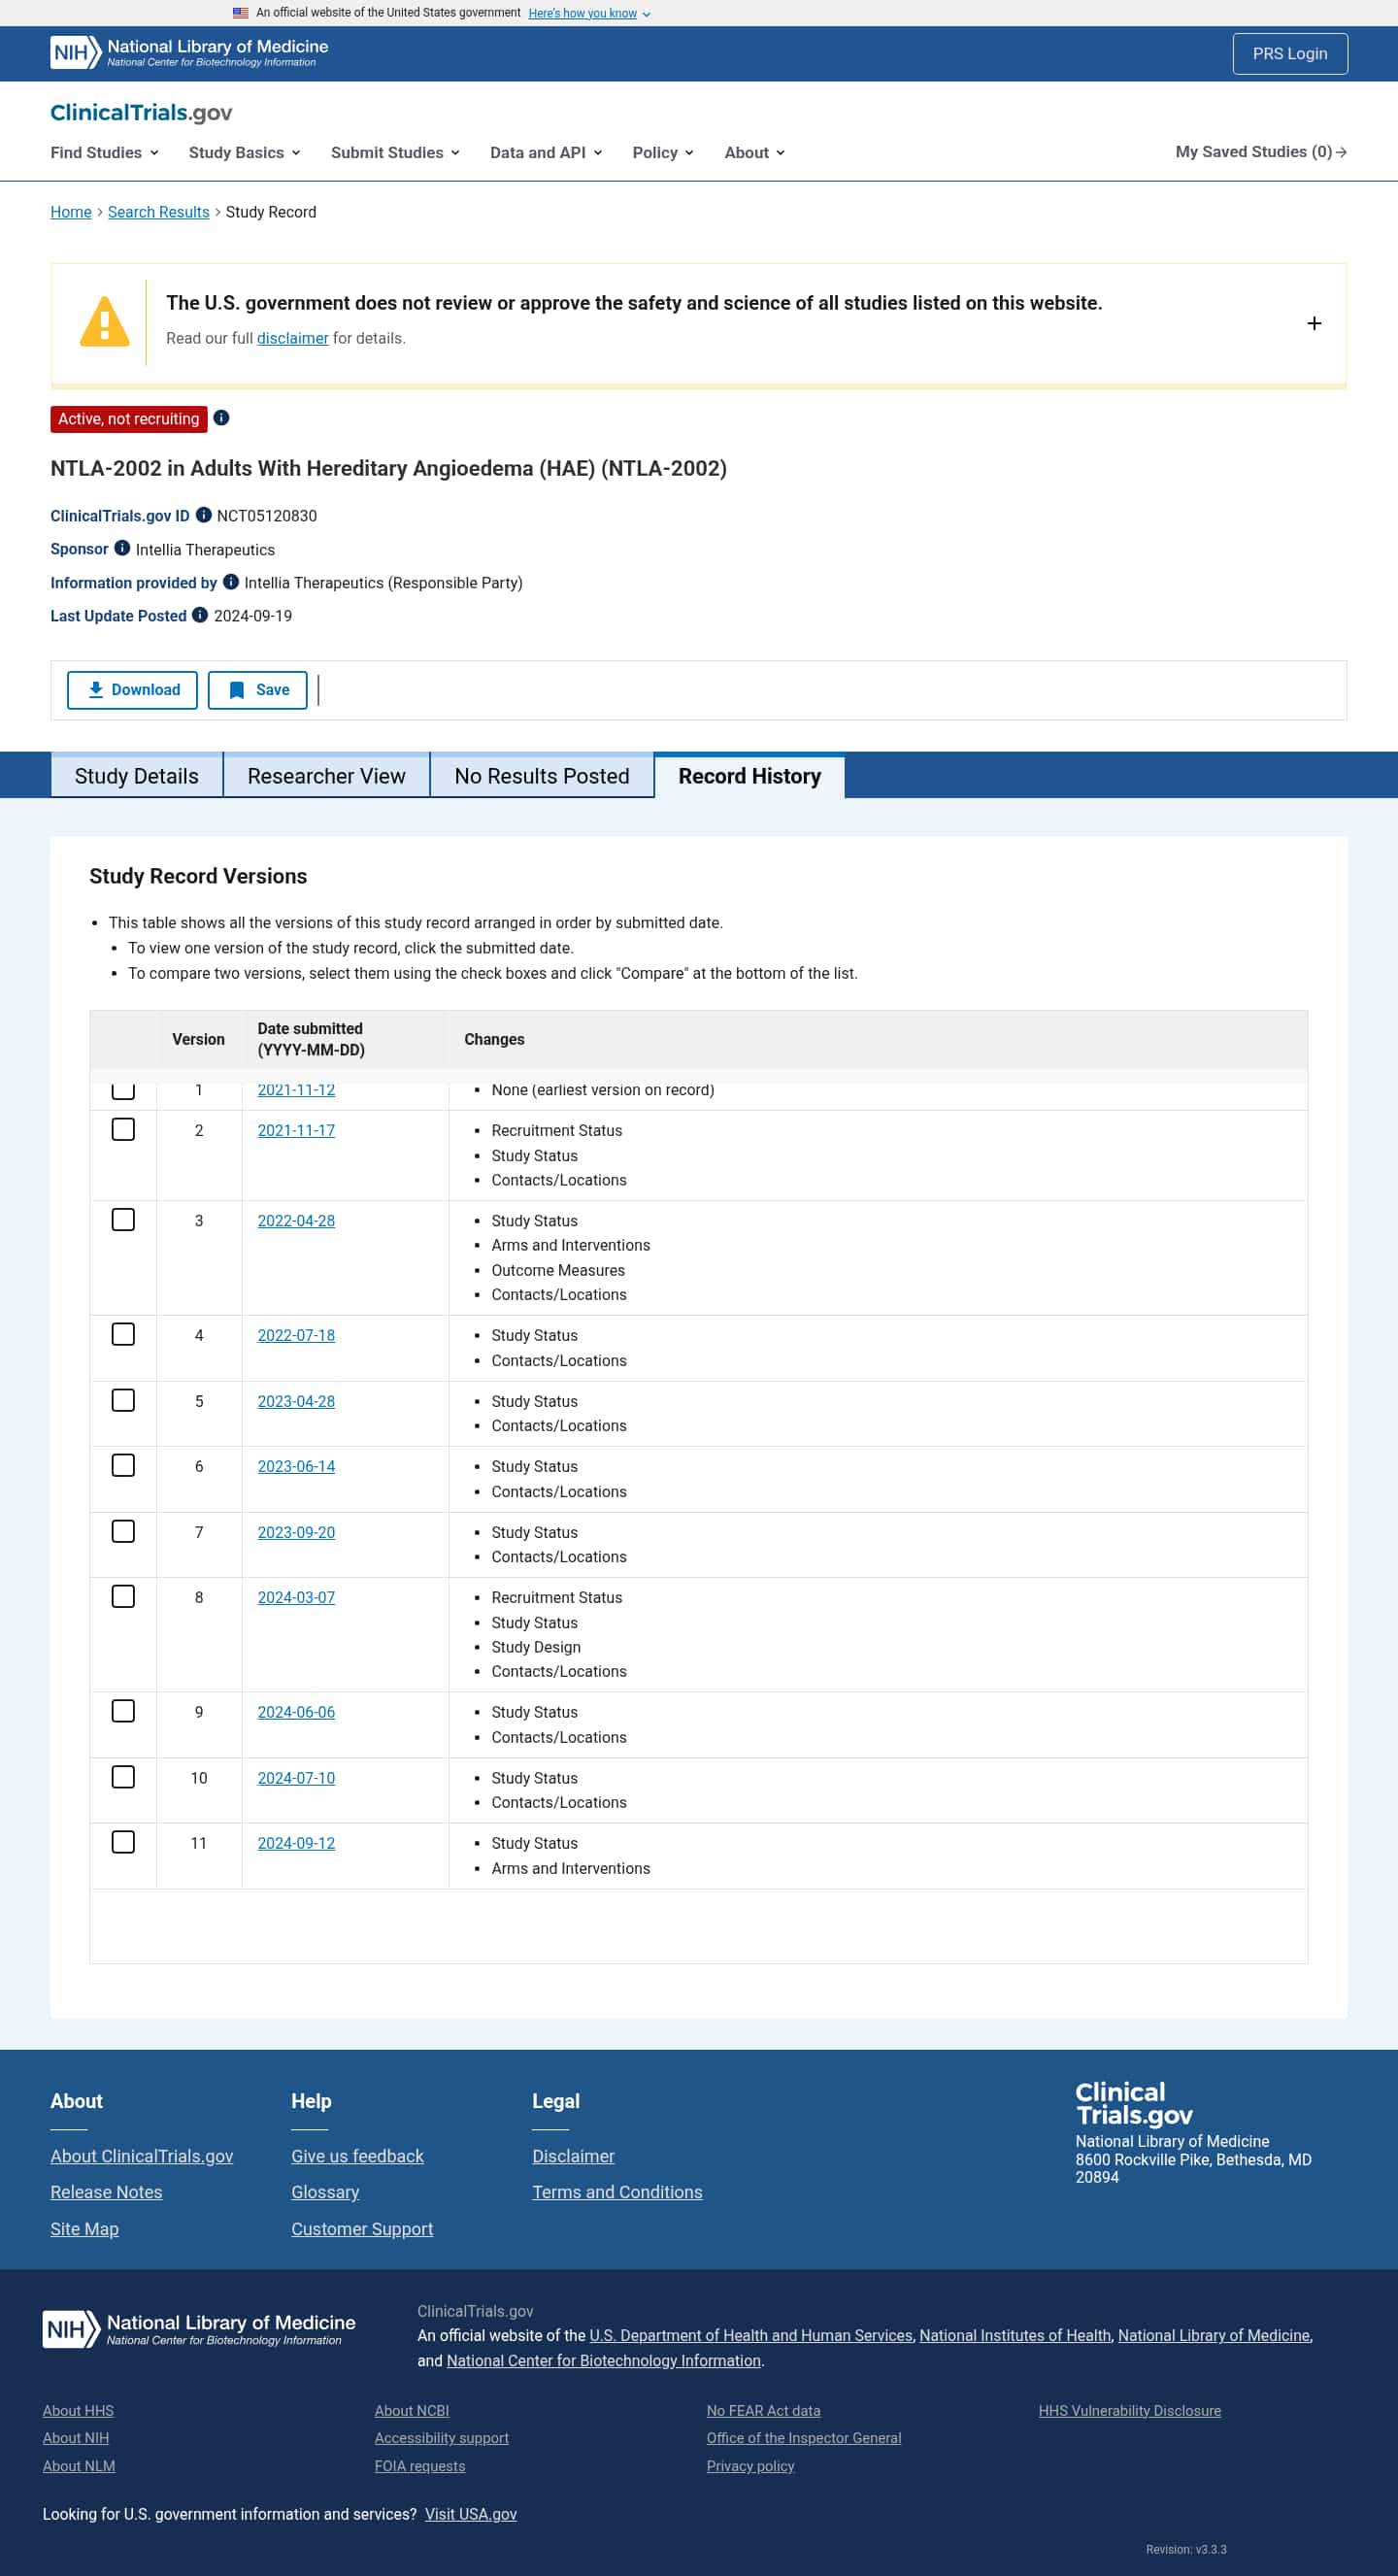
Task: Visit USA.gov link
Action: coord(471,2514)
